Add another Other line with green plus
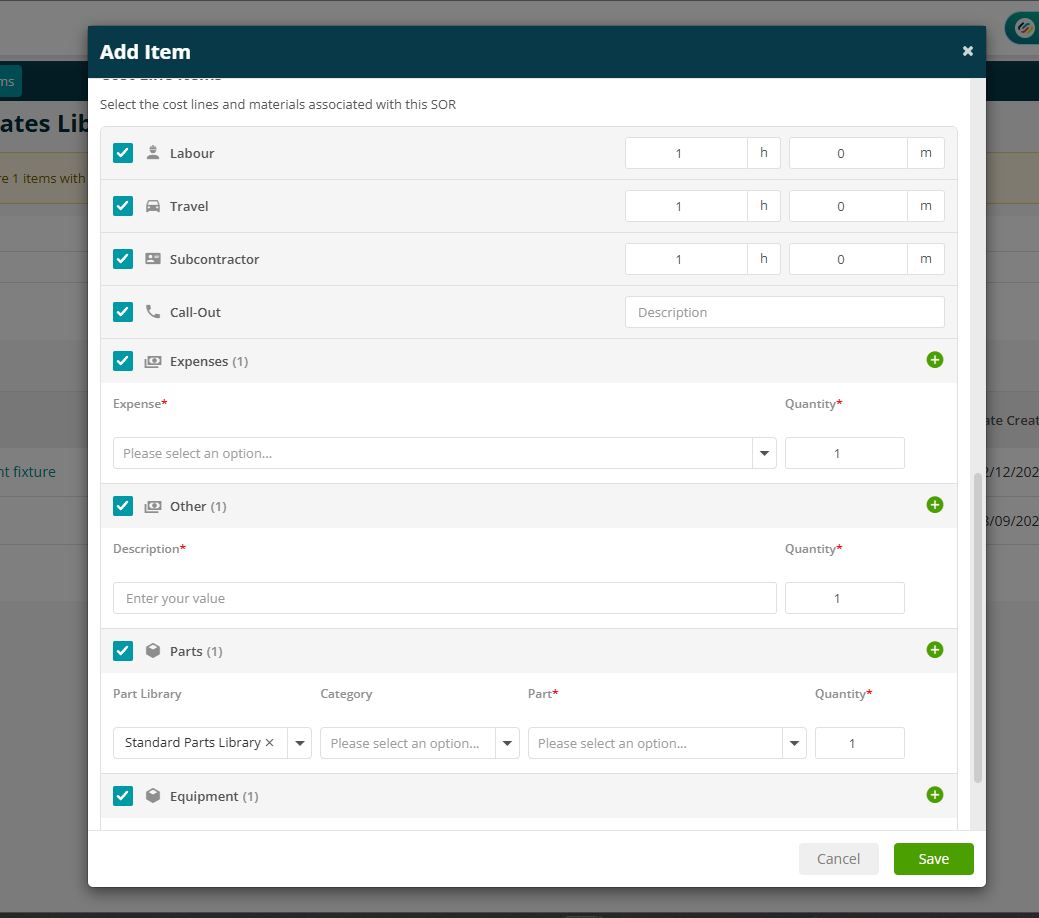Viewport: 1039px width, 918px height. 934,505
